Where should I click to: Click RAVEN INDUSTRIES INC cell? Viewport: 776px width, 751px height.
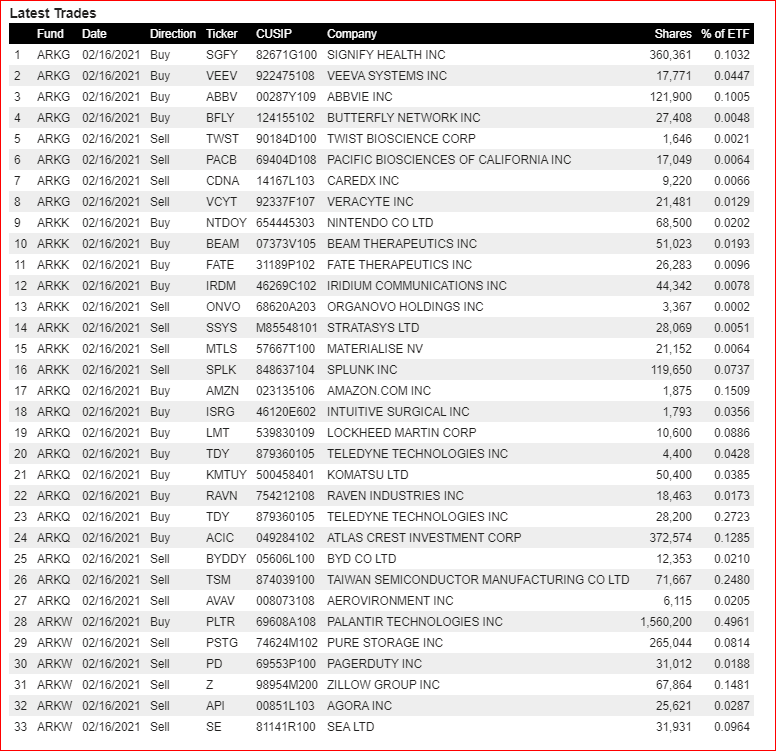click(x=395, y=496)
